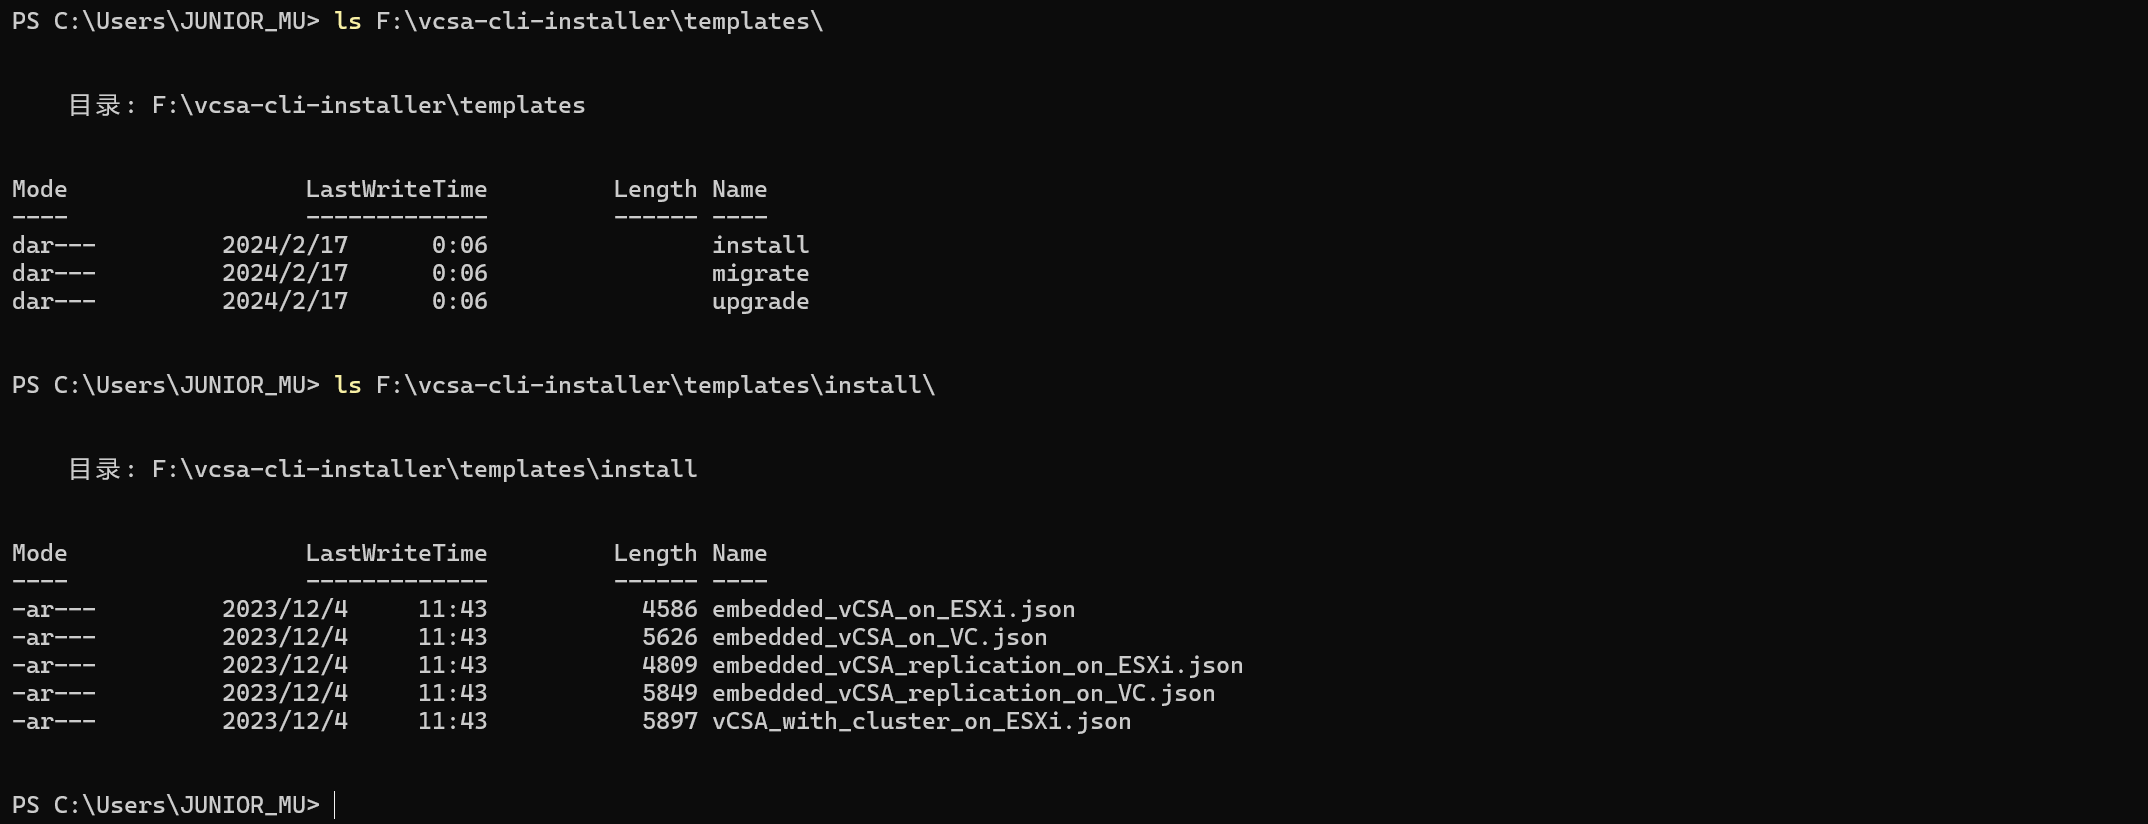Click the first LastWriteTime column header

click(396, 189)
